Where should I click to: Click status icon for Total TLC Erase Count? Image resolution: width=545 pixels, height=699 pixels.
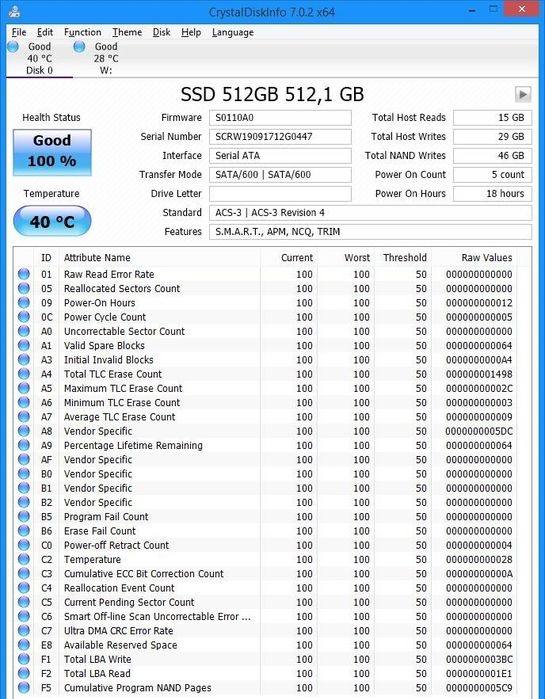pyautogui.click(x=24, y=374)
